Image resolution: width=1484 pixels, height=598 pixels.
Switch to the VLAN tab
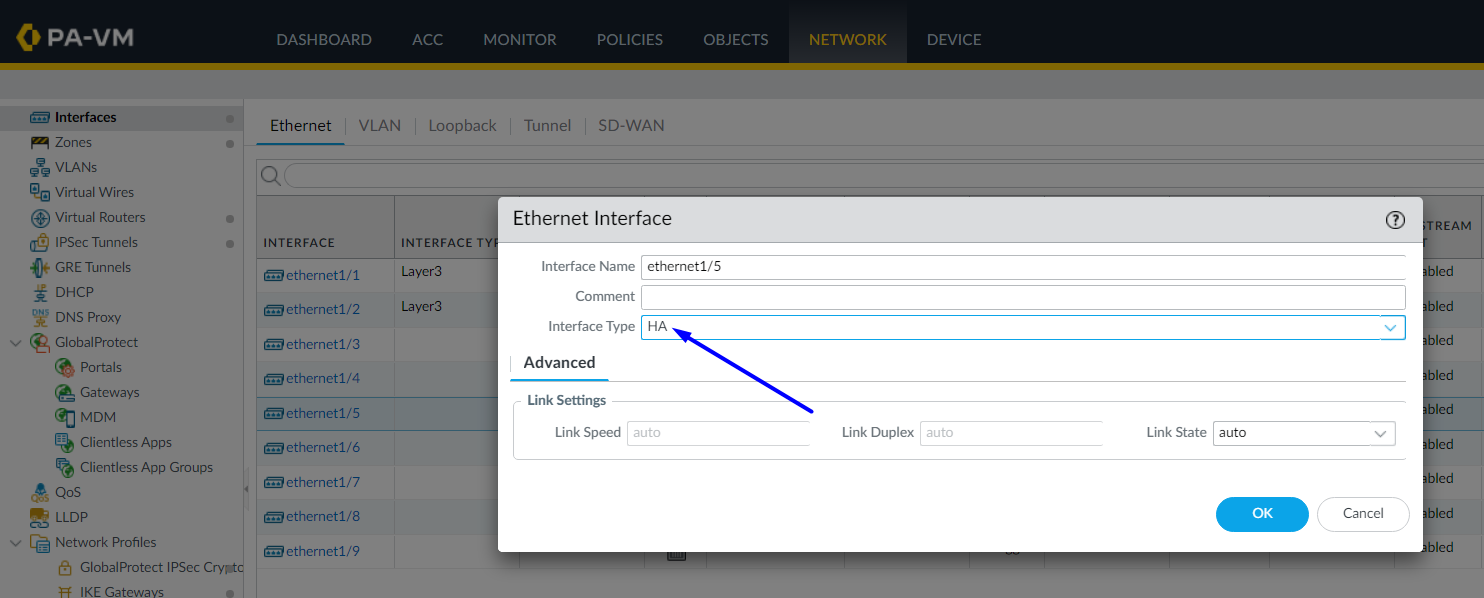(380, 125)
